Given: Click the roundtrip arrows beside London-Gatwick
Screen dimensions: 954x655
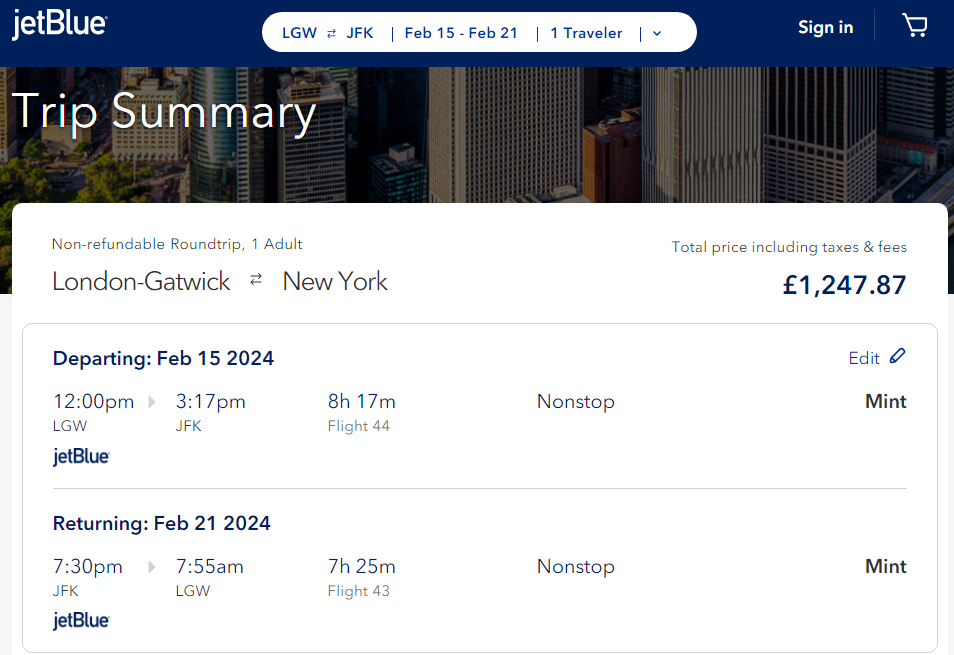Looking at the screenshot, I should [256, 281].
